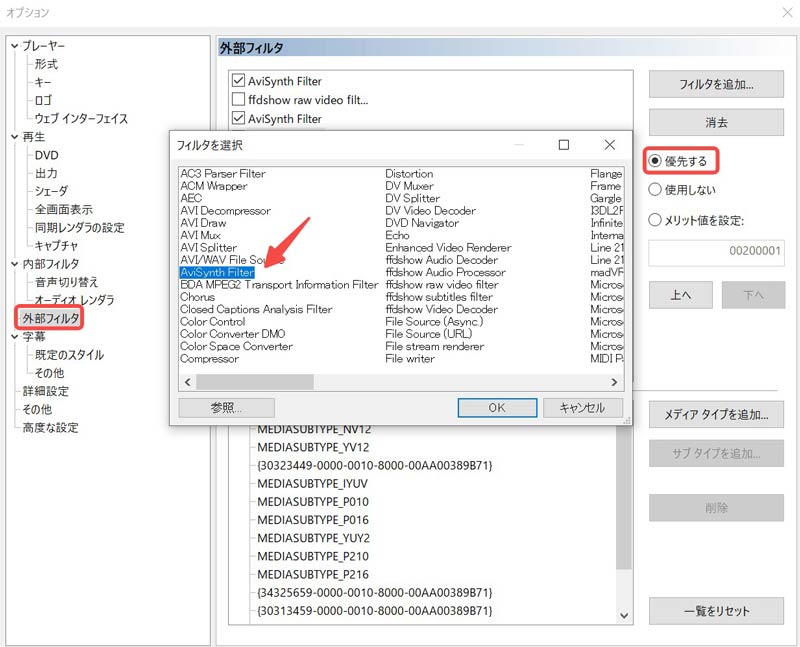
Task: Collapse the プレーヤー tree section
Action: click(x=13, y=46)
